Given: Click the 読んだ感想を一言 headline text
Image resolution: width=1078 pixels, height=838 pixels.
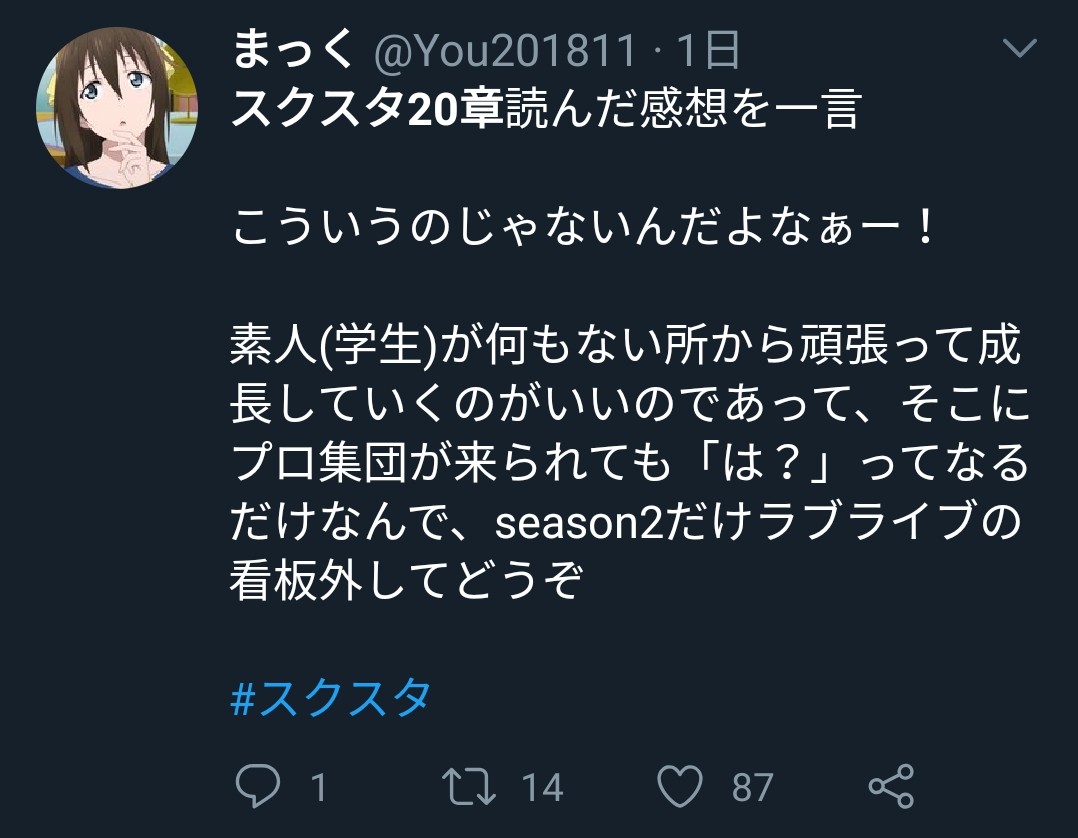Looking at the screenshot, I should point(683,109).
